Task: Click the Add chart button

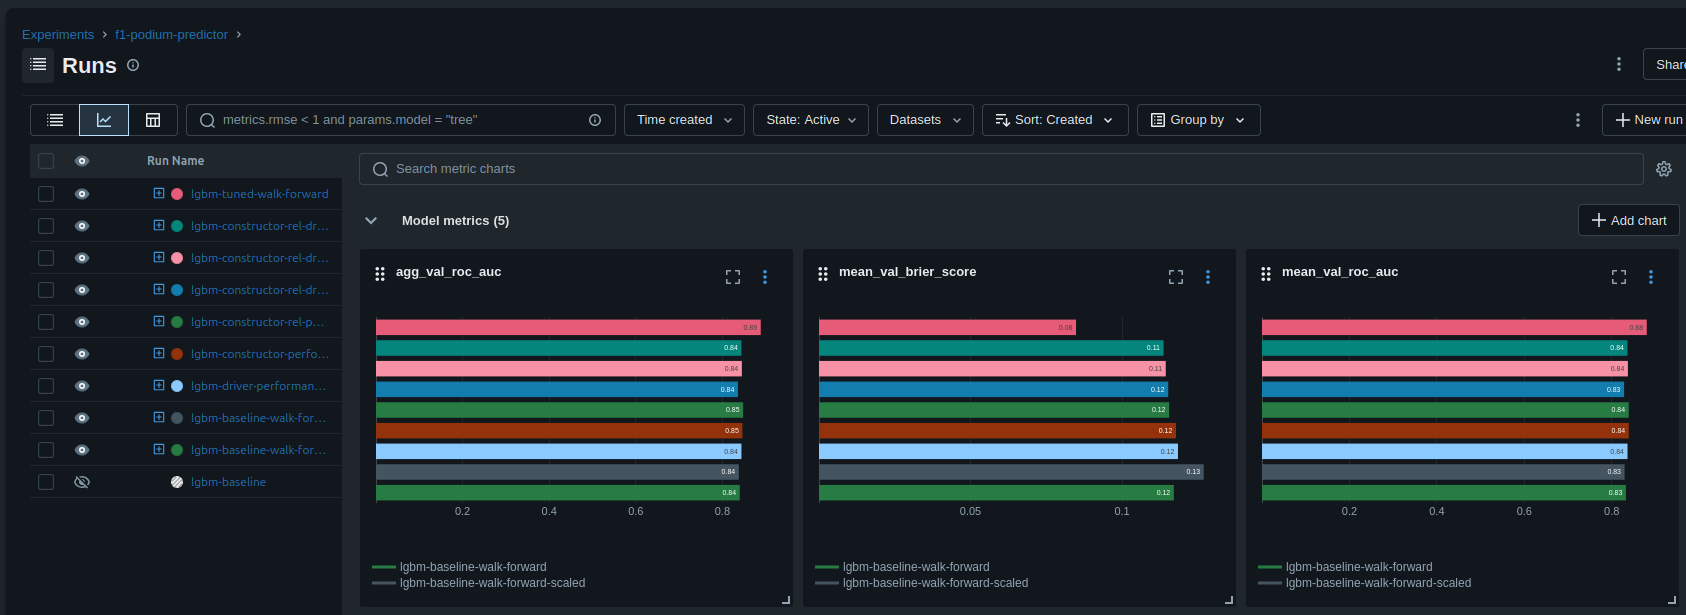Action: tap(1628, 220)
